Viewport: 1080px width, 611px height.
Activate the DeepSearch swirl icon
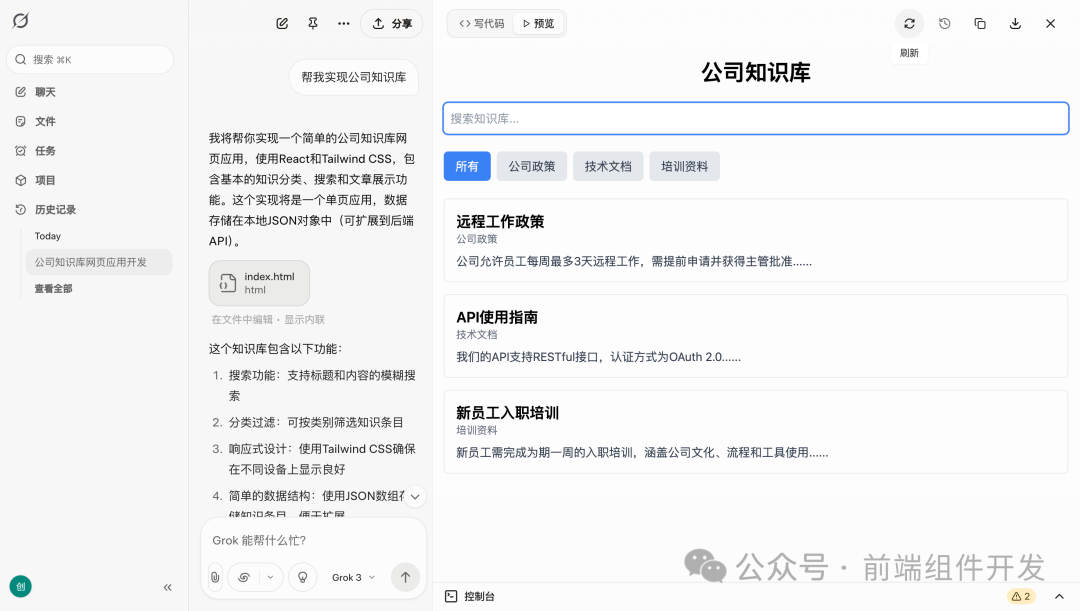(x=243, y=577)
